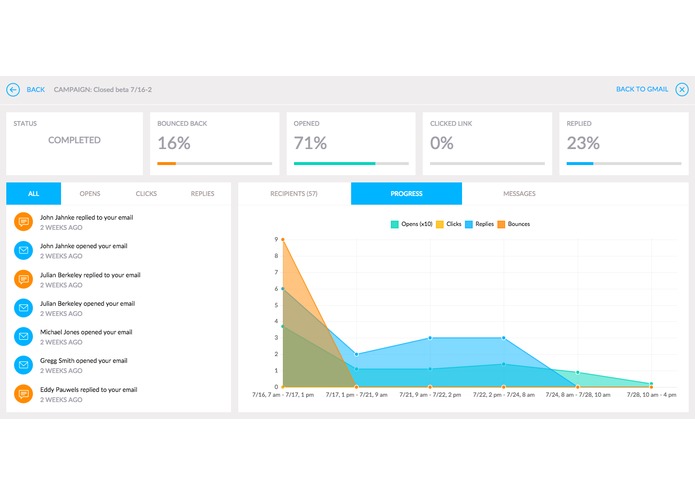Viewport: 695px width, 494px height.
Task: Click the 23% replied value
Action: coord(583,143)
